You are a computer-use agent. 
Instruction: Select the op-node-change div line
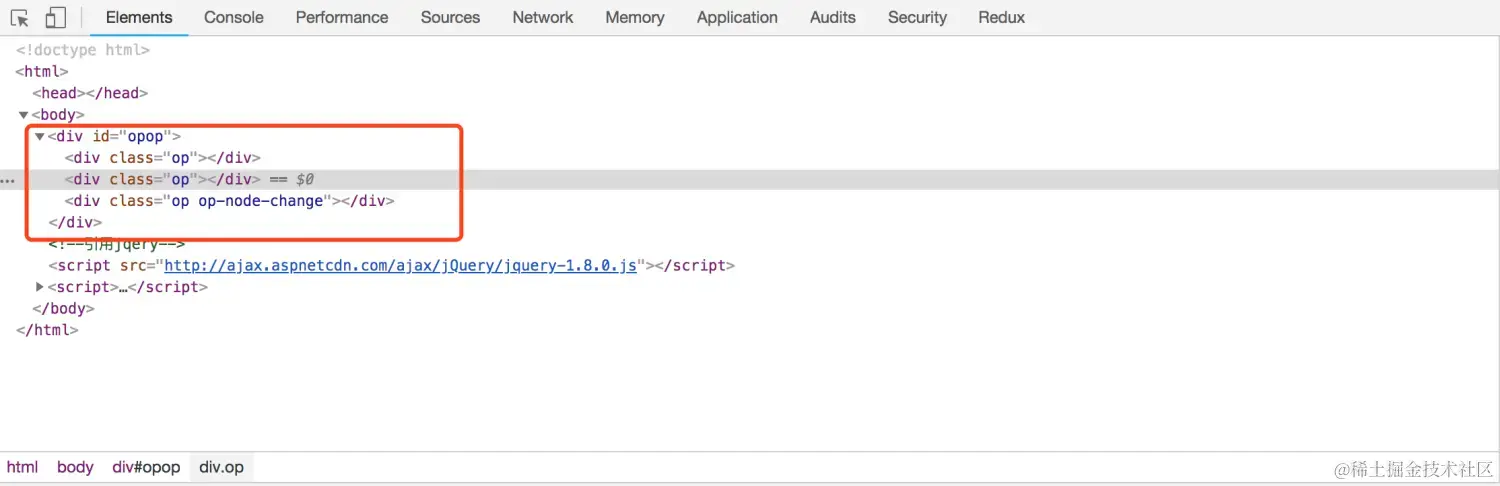(229, 201)
